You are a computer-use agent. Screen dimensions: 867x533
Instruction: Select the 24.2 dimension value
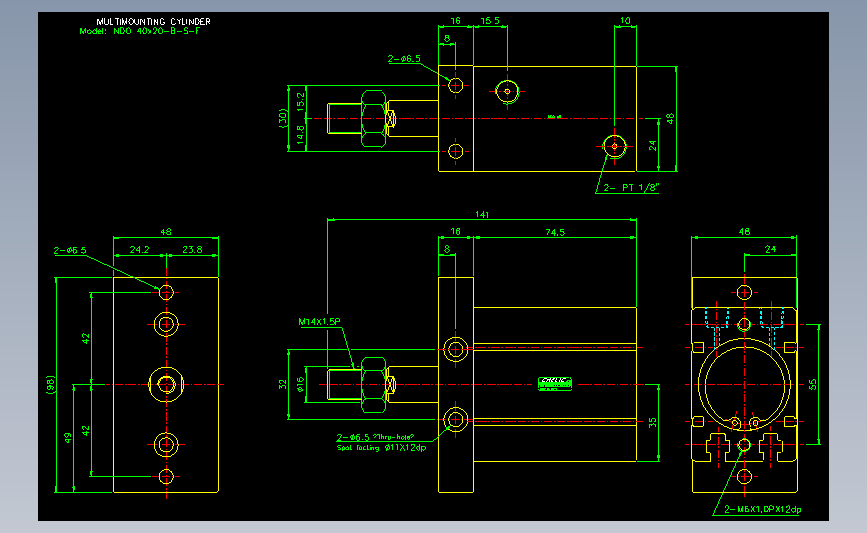tap(139, 249)
